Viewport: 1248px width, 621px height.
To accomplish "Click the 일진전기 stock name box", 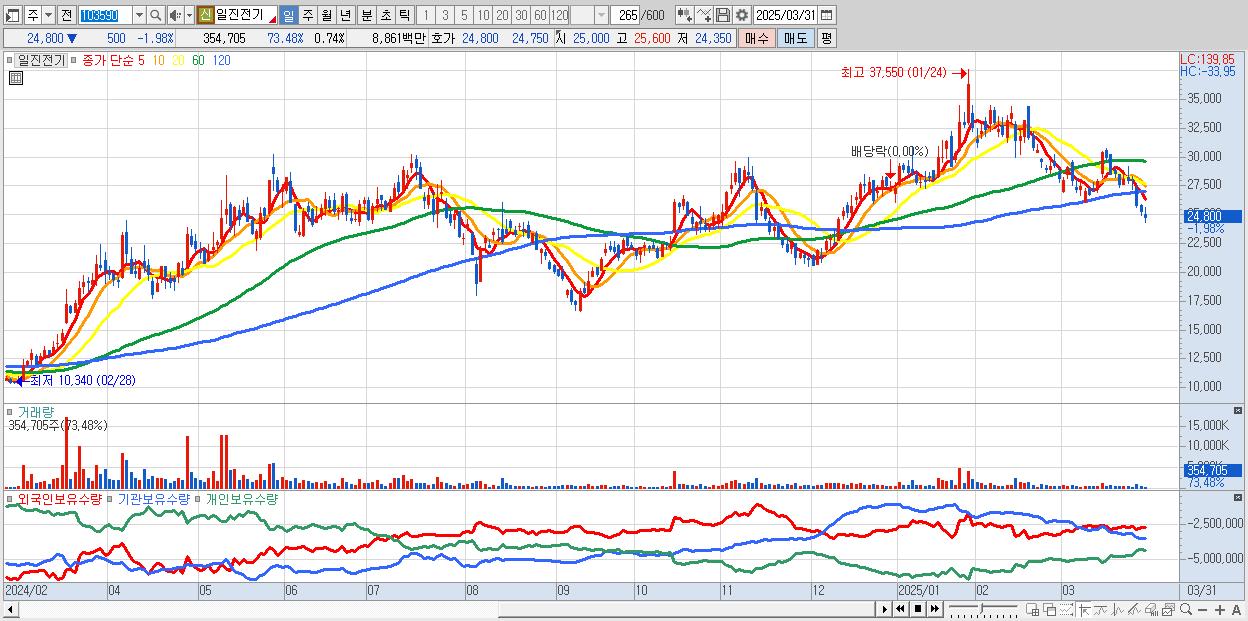I will 246,15.
